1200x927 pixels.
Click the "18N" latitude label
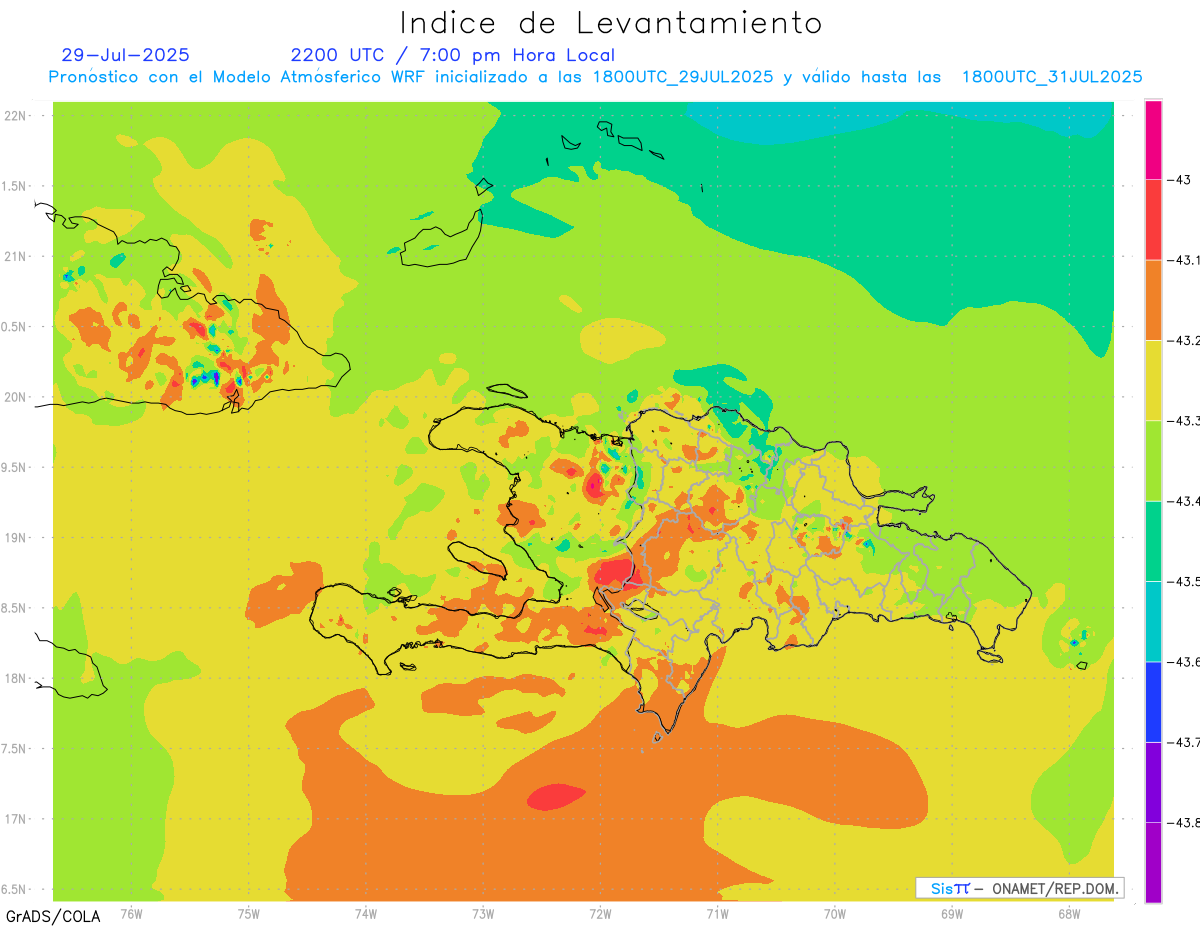(x=15, y=678)
